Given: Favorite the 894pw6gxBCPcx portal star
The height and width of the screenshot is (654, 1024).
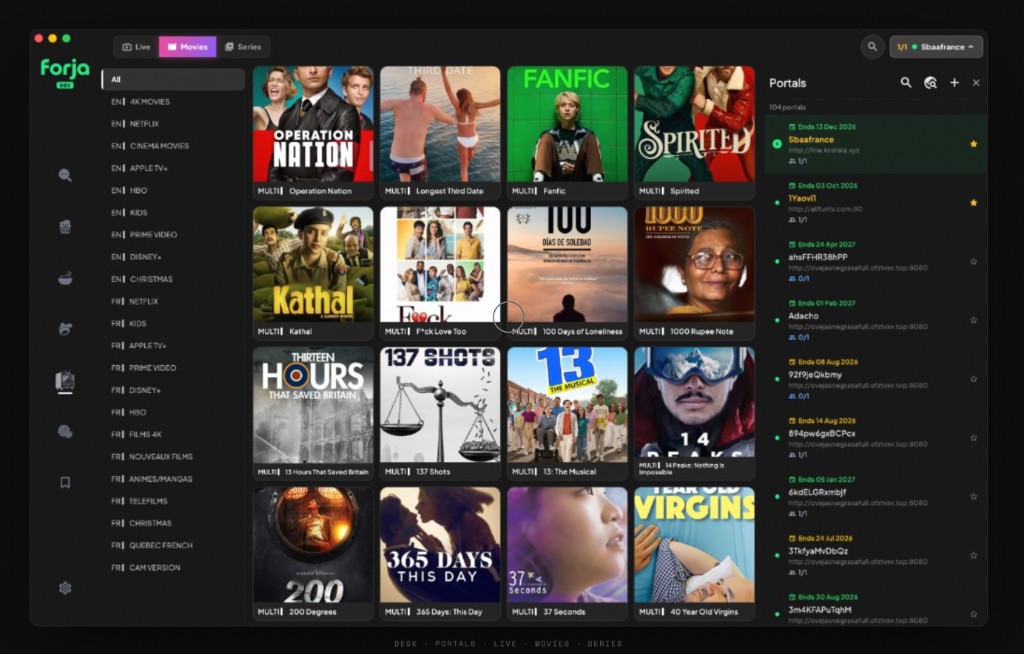Looking at the screenshot, I should (973, 438).
